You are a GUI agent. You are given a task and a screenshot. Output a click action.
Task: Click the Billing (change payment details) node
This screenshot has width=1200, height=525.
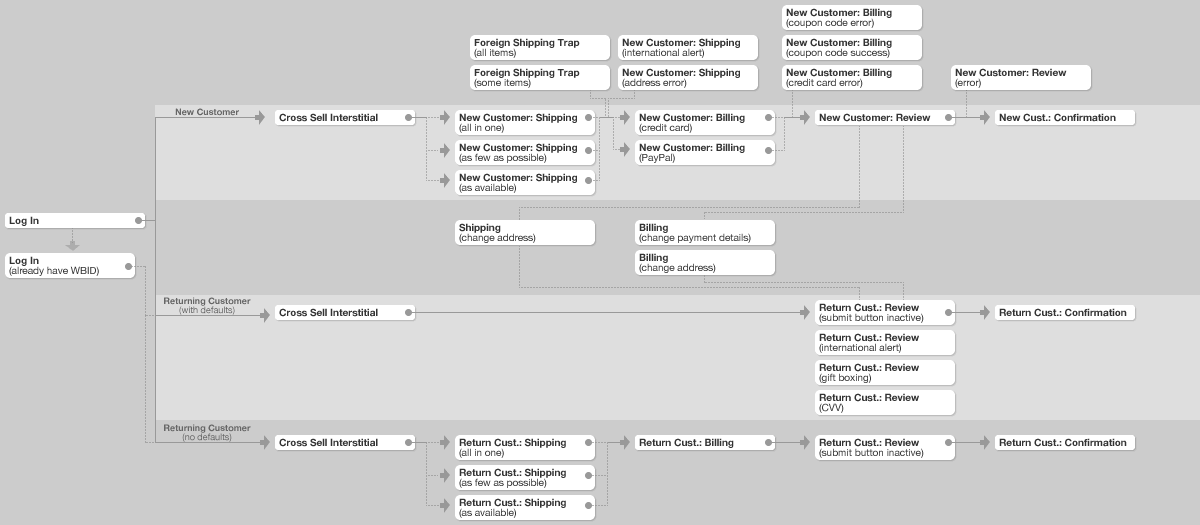coord(705,232)
